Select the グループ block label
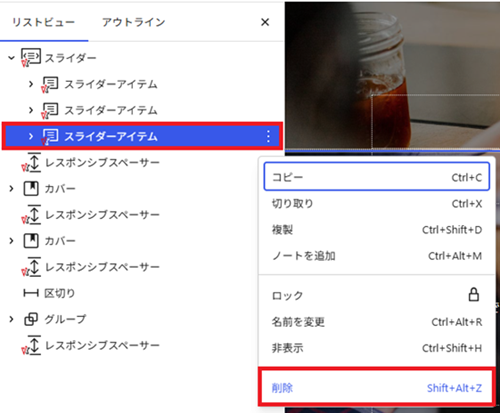This screenshot has width=500, height=413. click(65, 319)
